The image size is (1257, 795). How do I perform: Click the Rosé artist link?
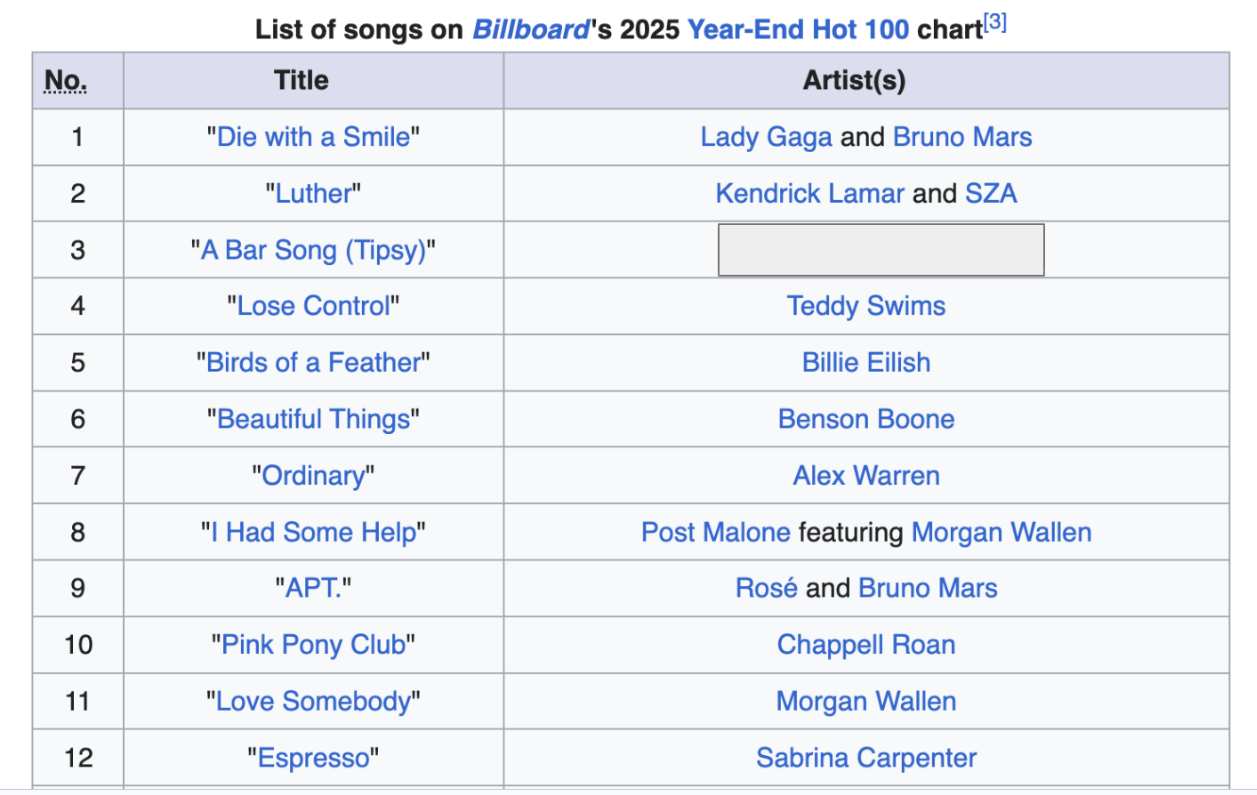click(766, 588)
